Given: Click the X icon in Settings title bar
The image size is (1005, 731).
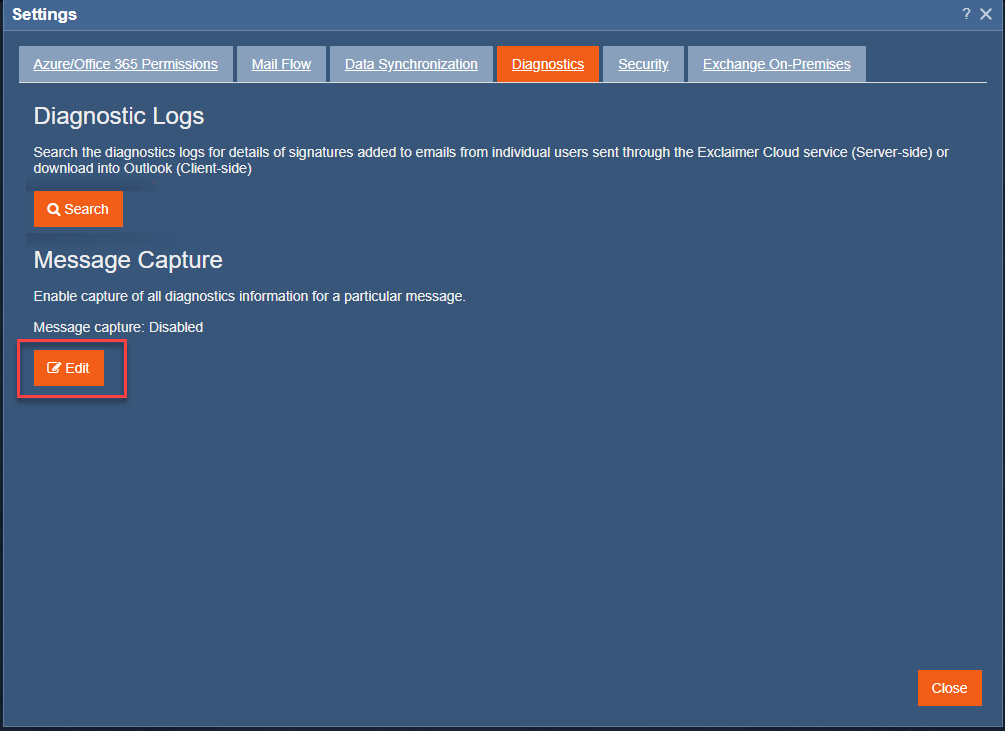Looking at the screenshot, I should (986, 14).
